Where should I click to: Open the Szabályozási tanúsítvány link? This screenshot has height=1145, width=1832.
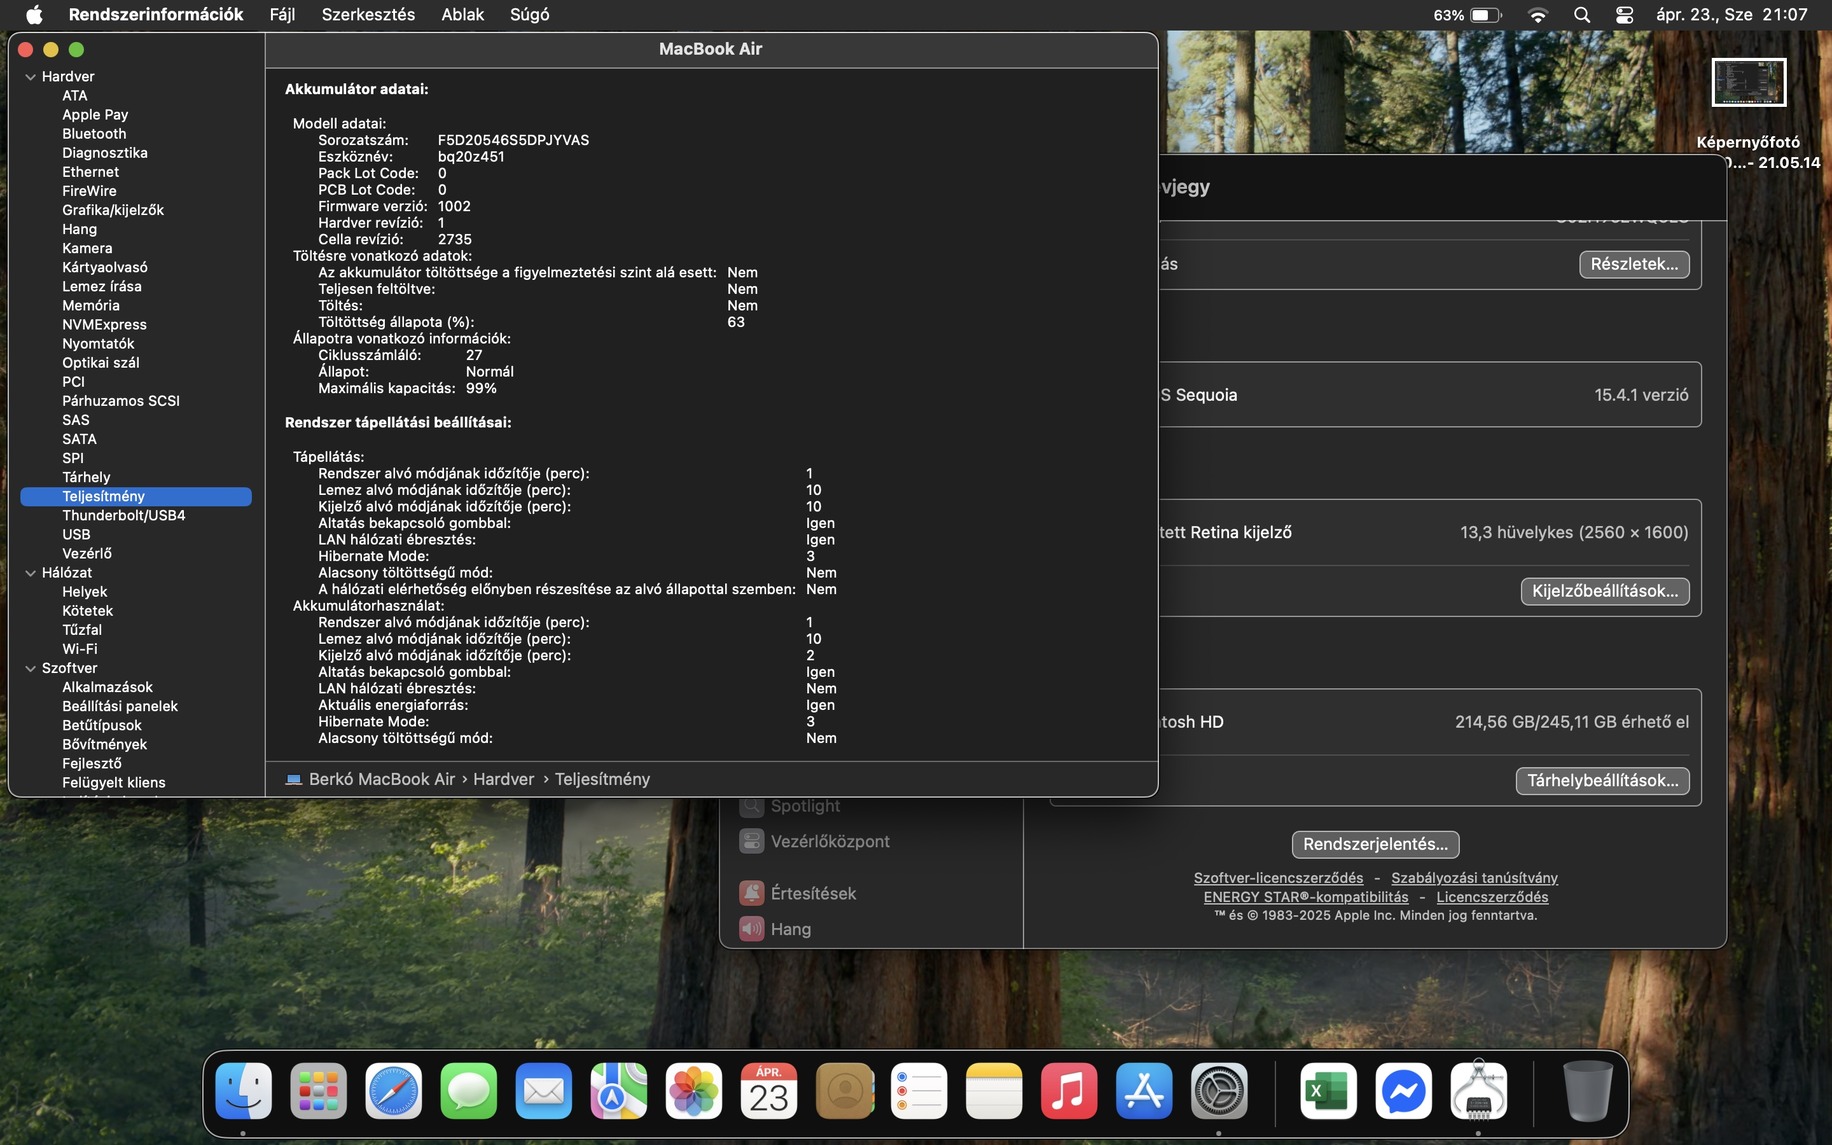point(1474,878)
